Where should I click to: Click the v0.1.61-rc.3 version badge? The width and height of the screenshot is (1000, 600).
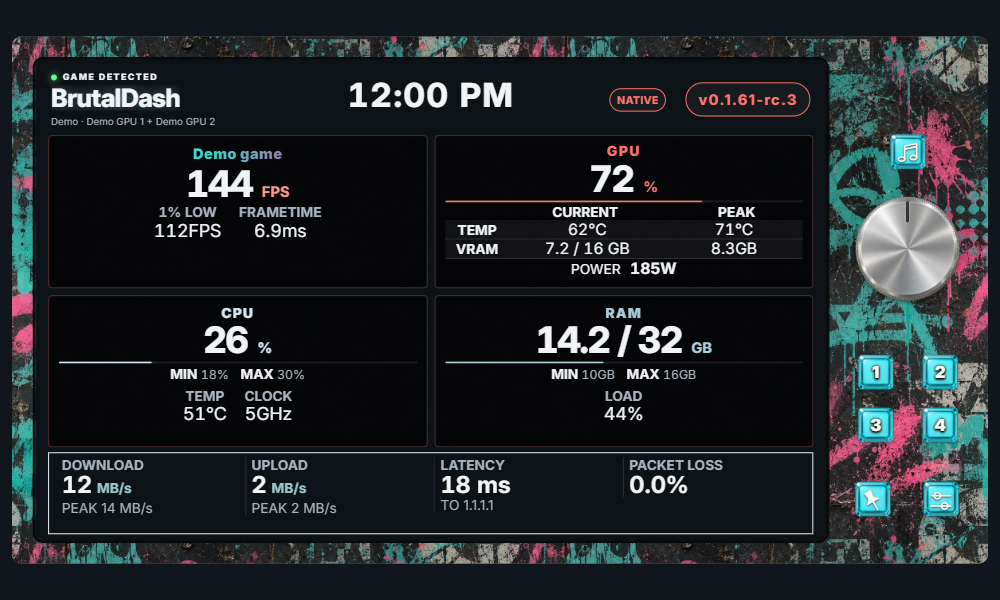tap(747, 100)
